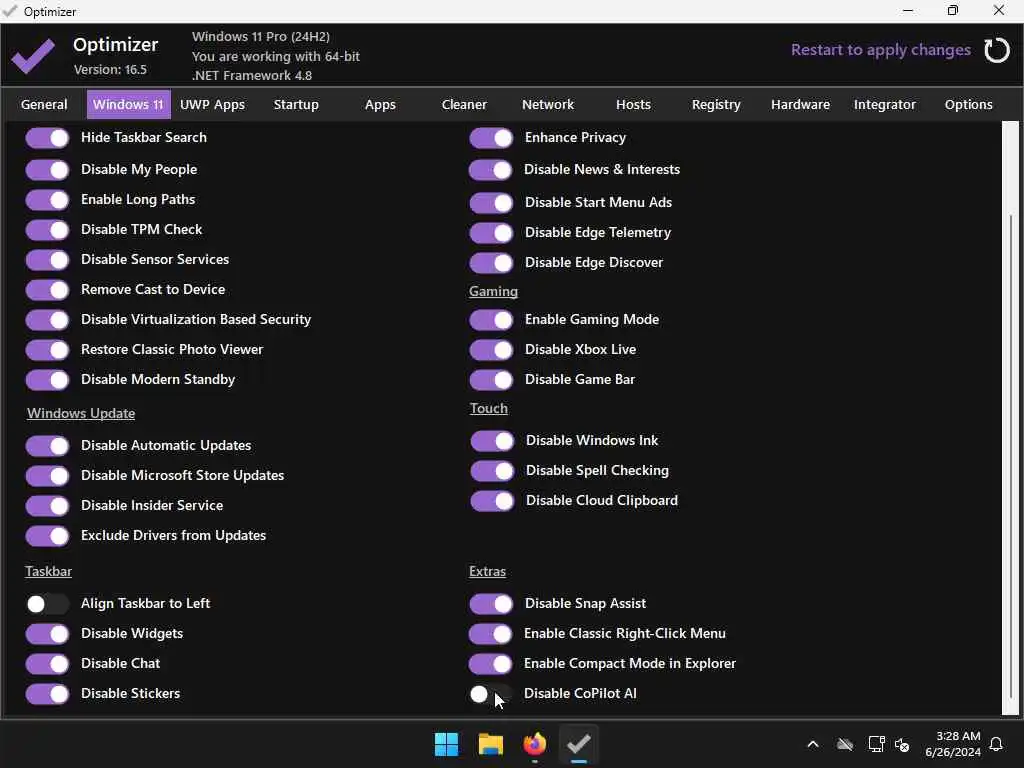The height and width of the screenshot is (768, 1024).
Task: Toggle Disable My People switch
Action: tap(47, 170)
